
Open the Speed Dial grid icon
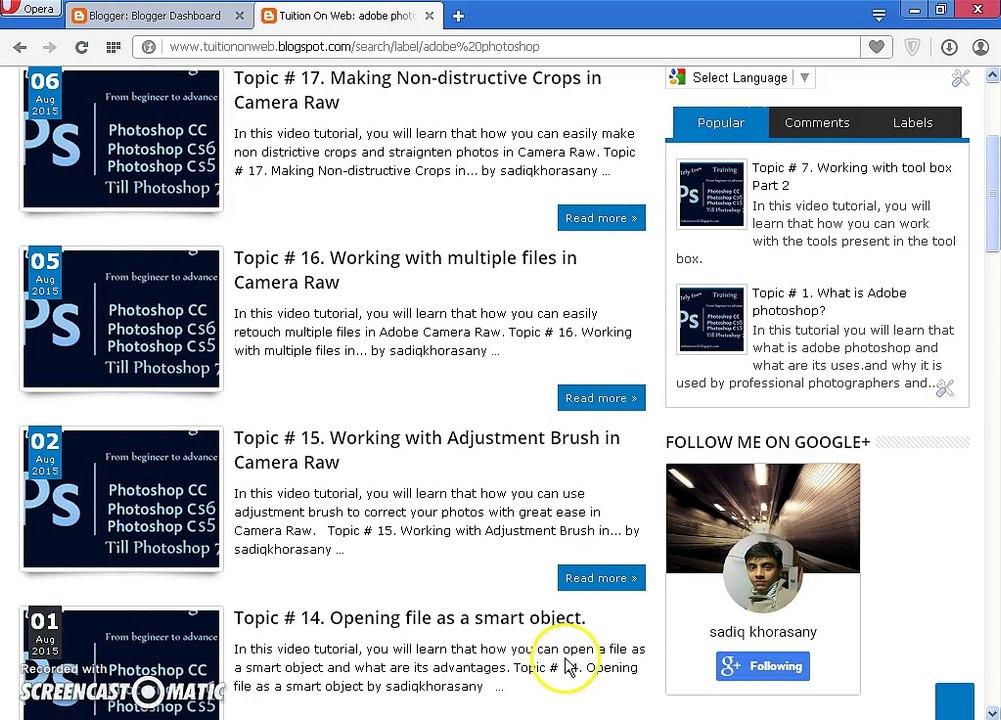coord(114,47)
